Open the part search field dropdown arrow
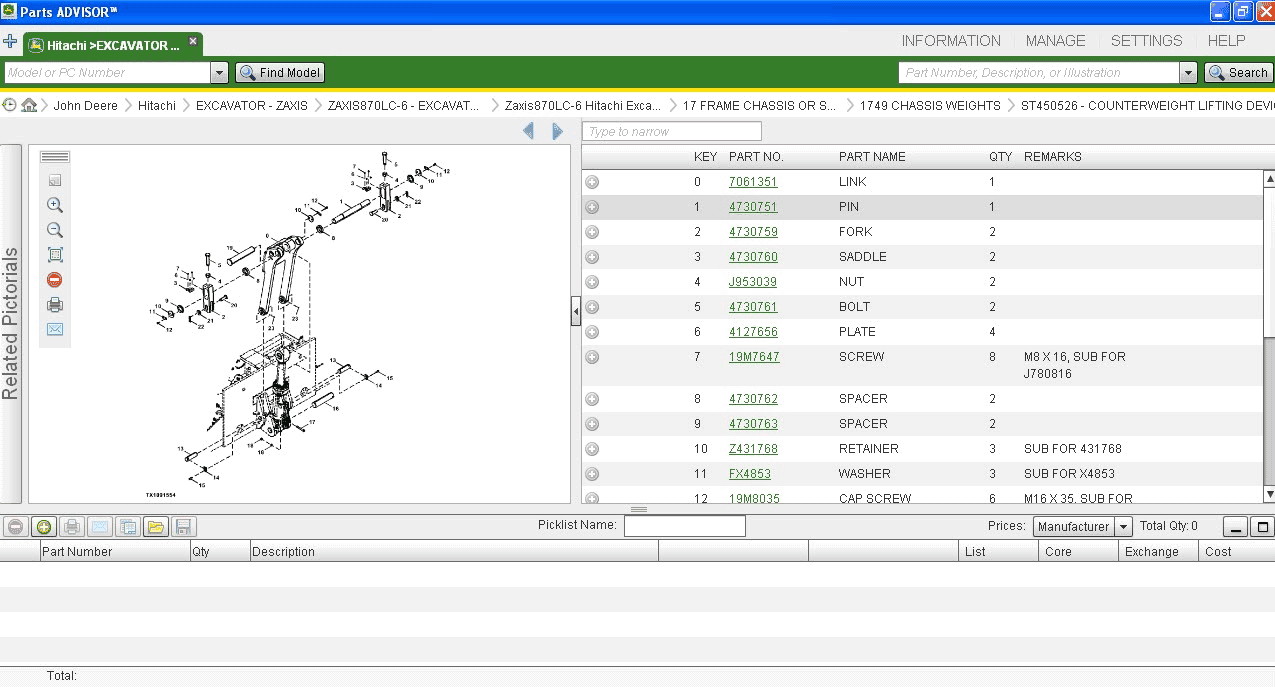 pos(1188,73)
